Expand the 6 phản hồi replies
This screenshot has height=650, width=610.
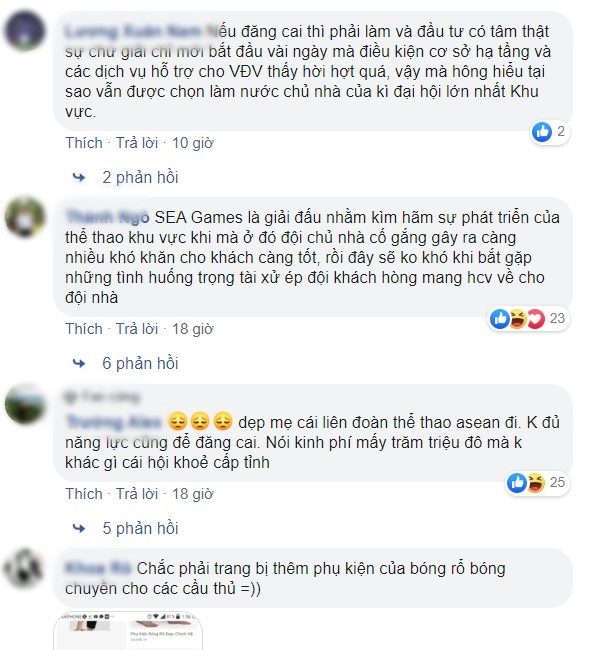click(x=140, y=364)
